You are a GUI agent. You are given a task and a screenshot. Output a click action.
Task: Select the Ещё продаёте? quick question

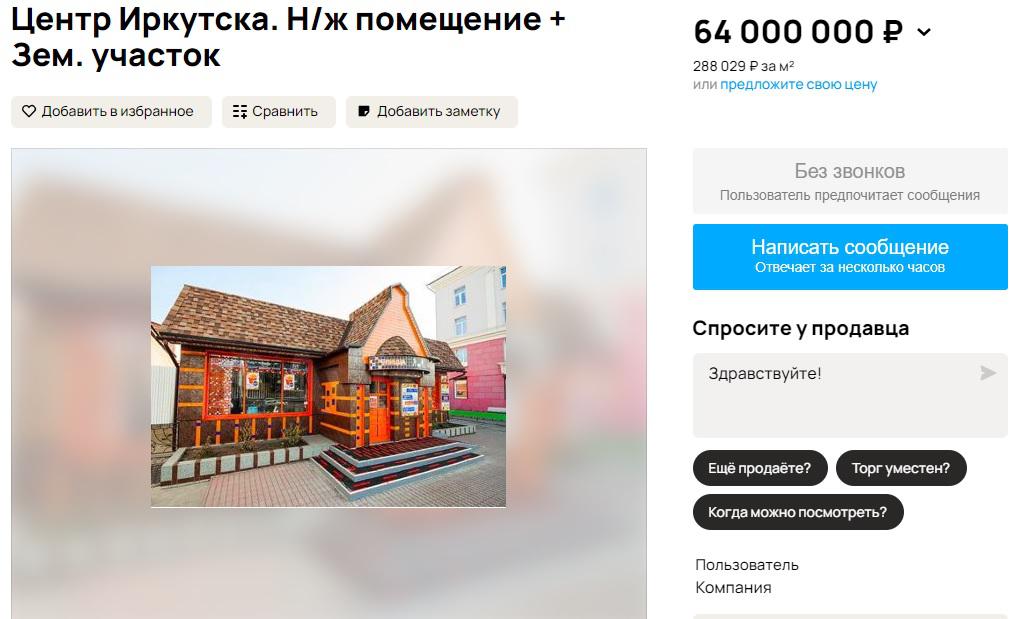[760, 468]
